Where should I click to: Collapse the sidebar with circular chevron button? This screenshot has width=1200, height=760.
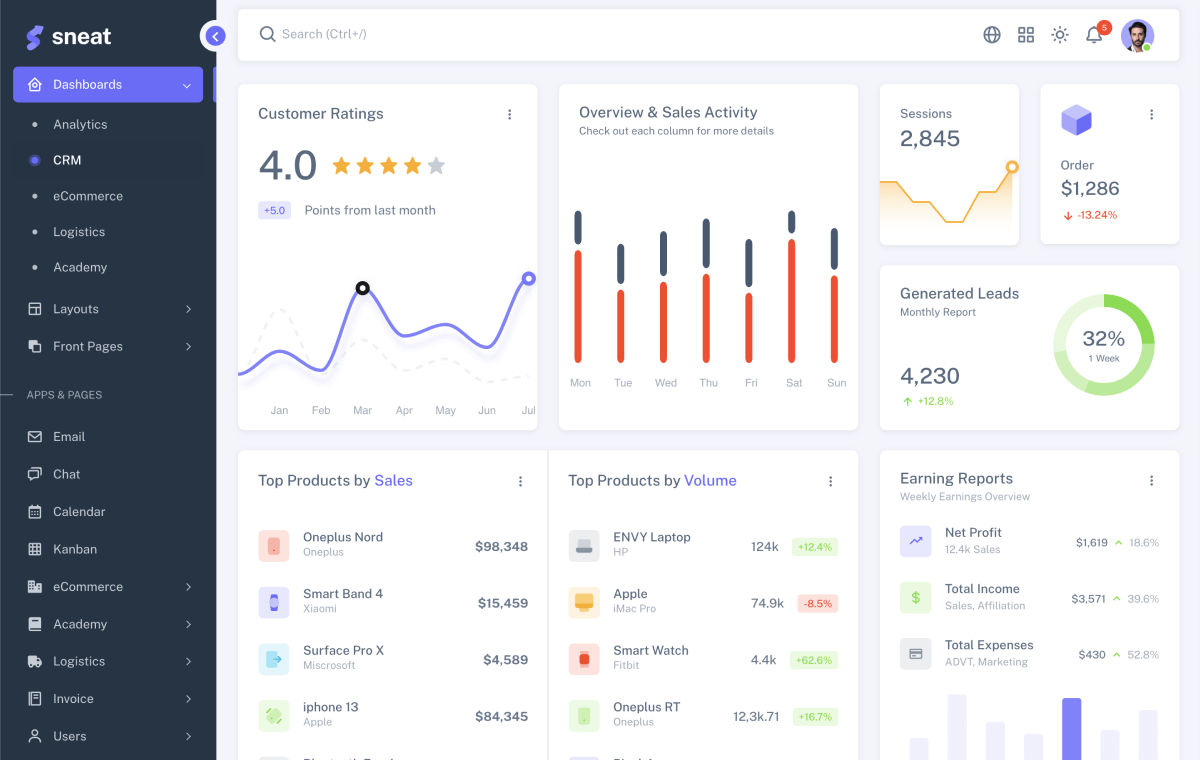click(214, 35)
